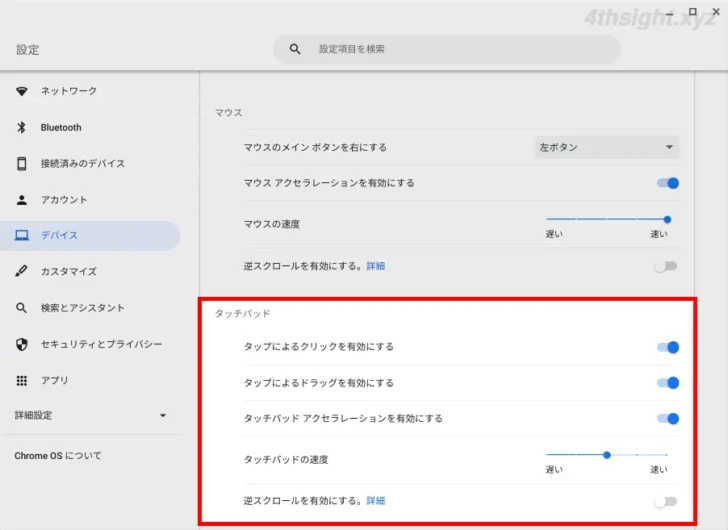Open アプリ section
Viewport: 728px width, 530px height.
pyautogui.click(x=90, y=381)
